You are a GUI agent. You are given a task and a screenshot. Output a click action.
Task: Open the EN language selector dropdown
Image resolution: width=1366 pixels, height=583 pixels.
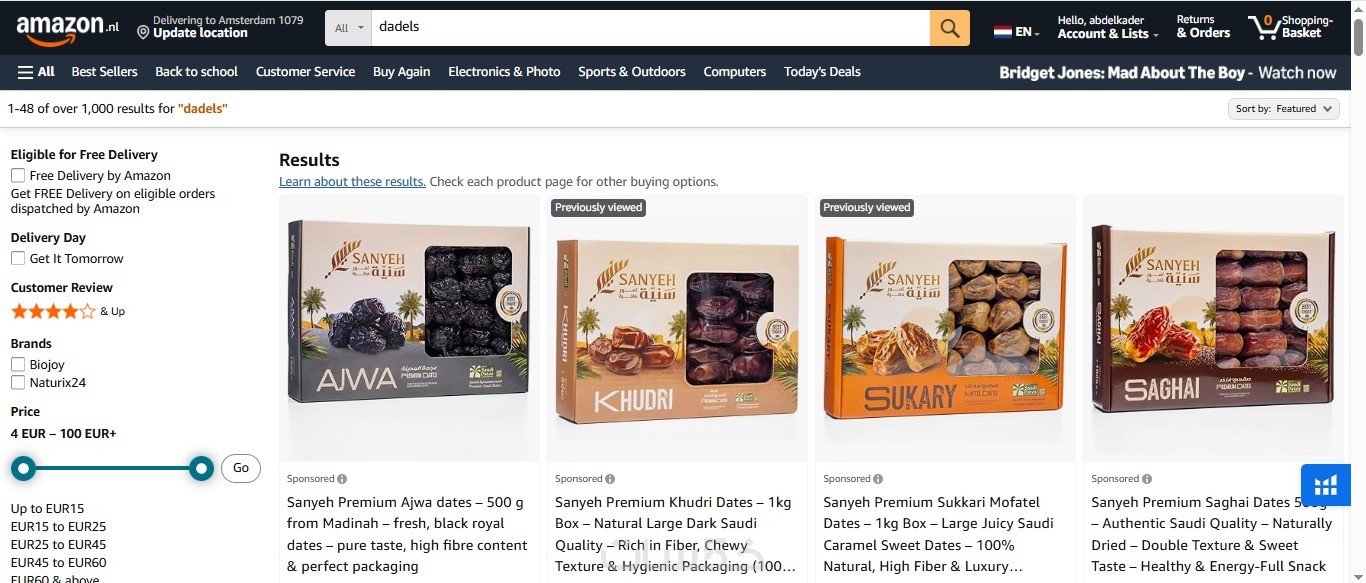[x=1017, y=32]
